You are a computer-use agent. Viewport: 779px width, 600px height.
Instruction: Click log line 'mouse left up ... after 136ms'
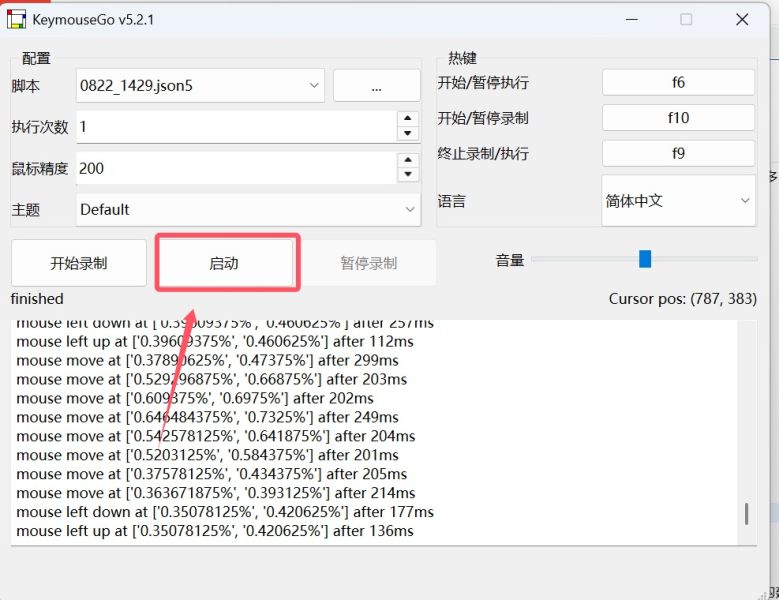pyautogui.click(x=215, y=531)
